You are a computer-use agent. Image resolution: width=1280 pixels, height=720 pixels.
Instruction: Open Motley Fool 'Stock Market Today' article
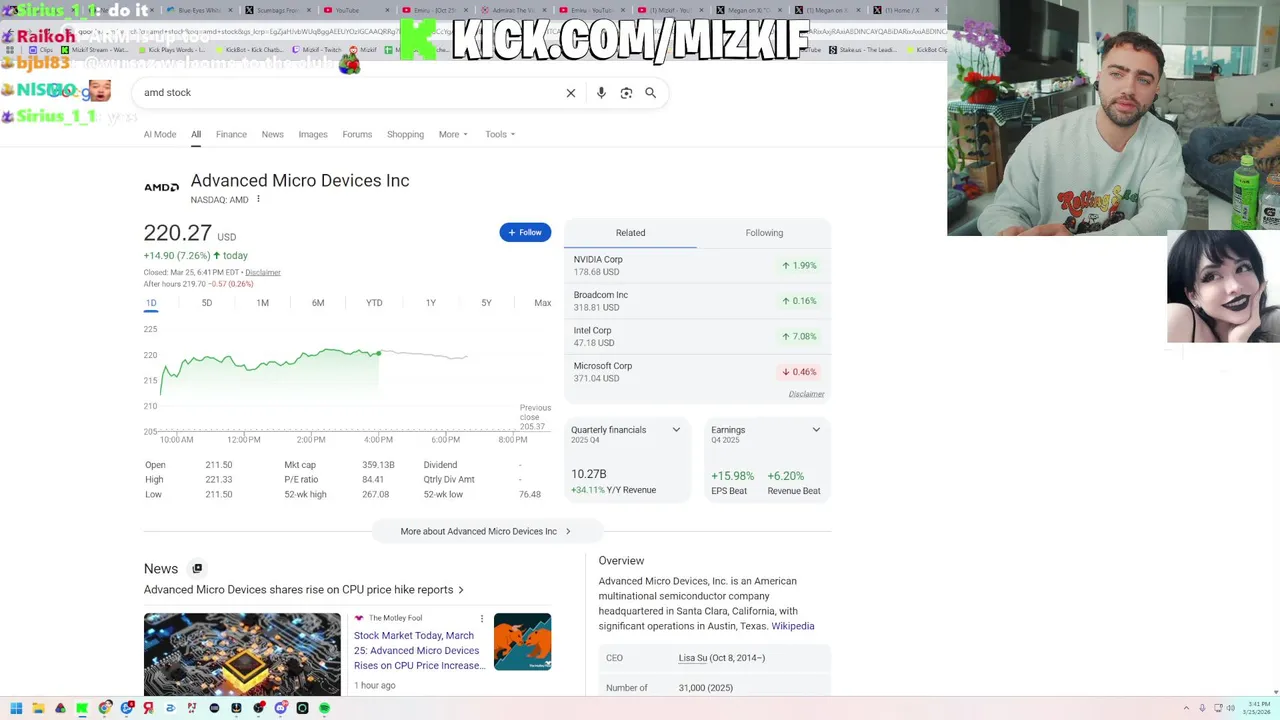pos(419,650)
